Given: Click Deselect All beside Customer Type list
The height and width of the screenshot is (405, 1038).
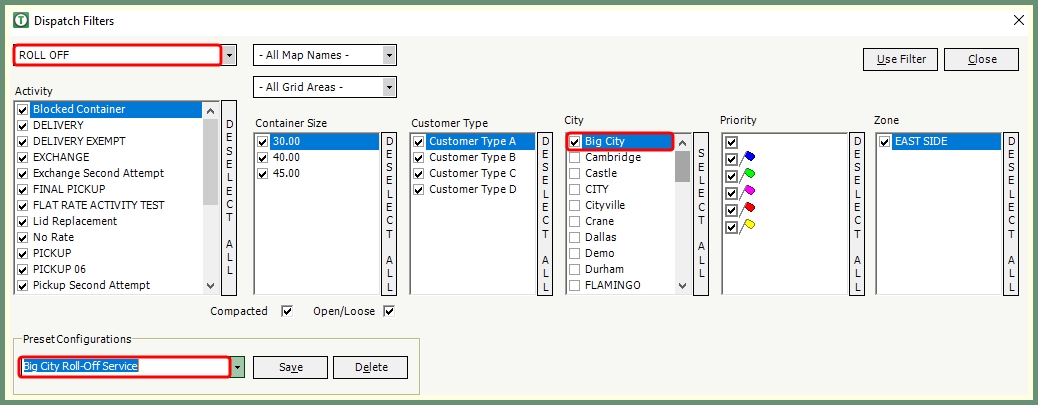Looking at the screenshot, I should (545, 214).
